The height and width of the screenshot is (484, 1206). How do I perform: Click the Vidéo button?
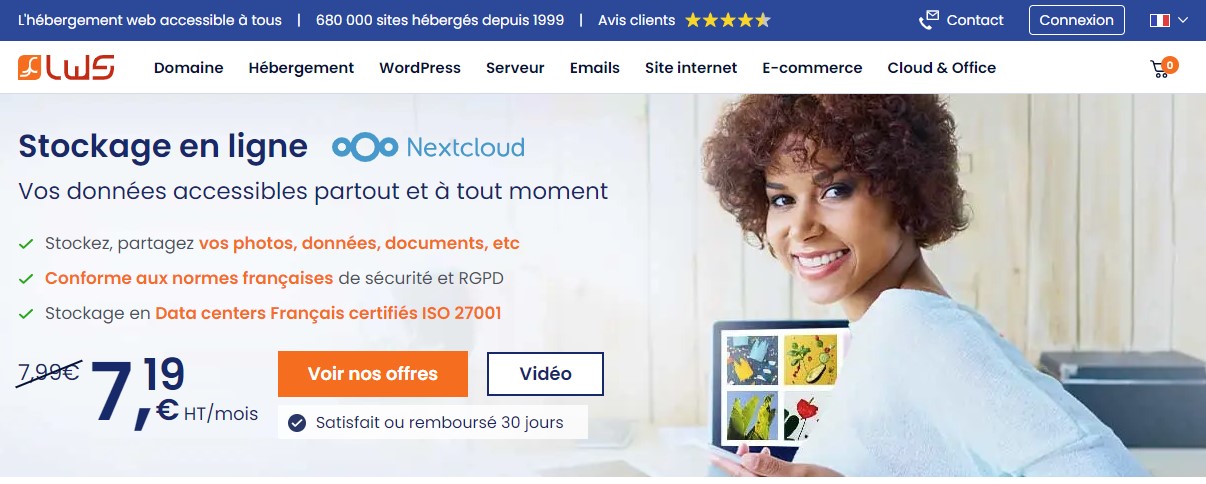tap(546, 374)
